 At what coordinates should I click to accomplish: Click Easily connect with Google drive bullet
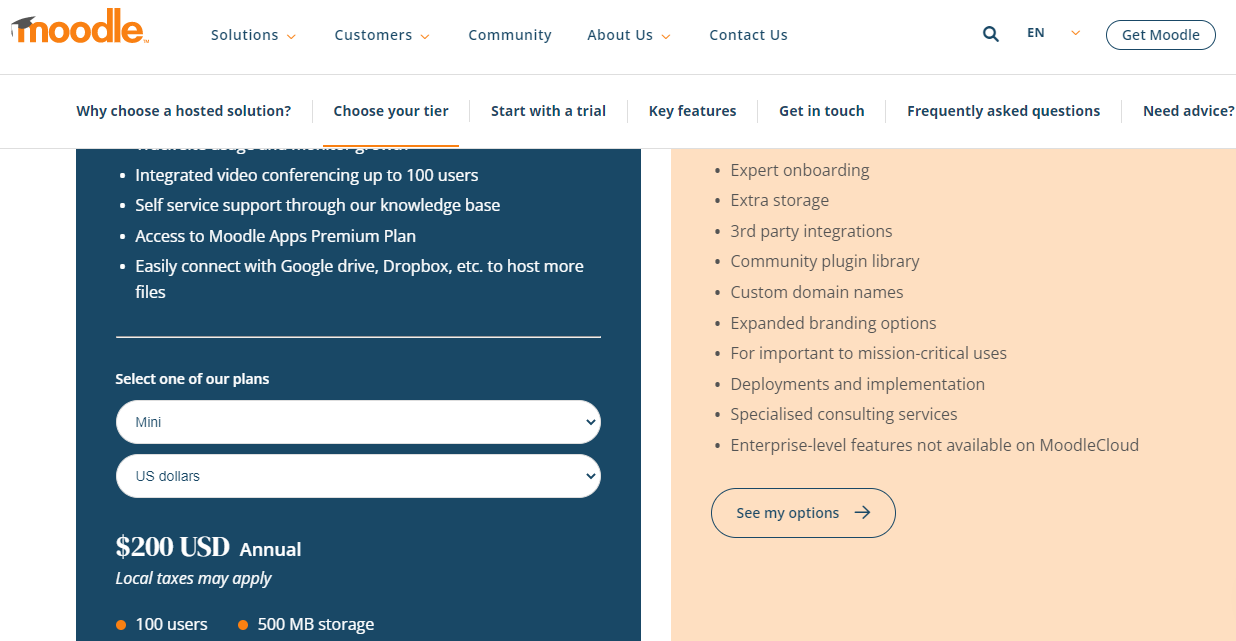(360, 279)
